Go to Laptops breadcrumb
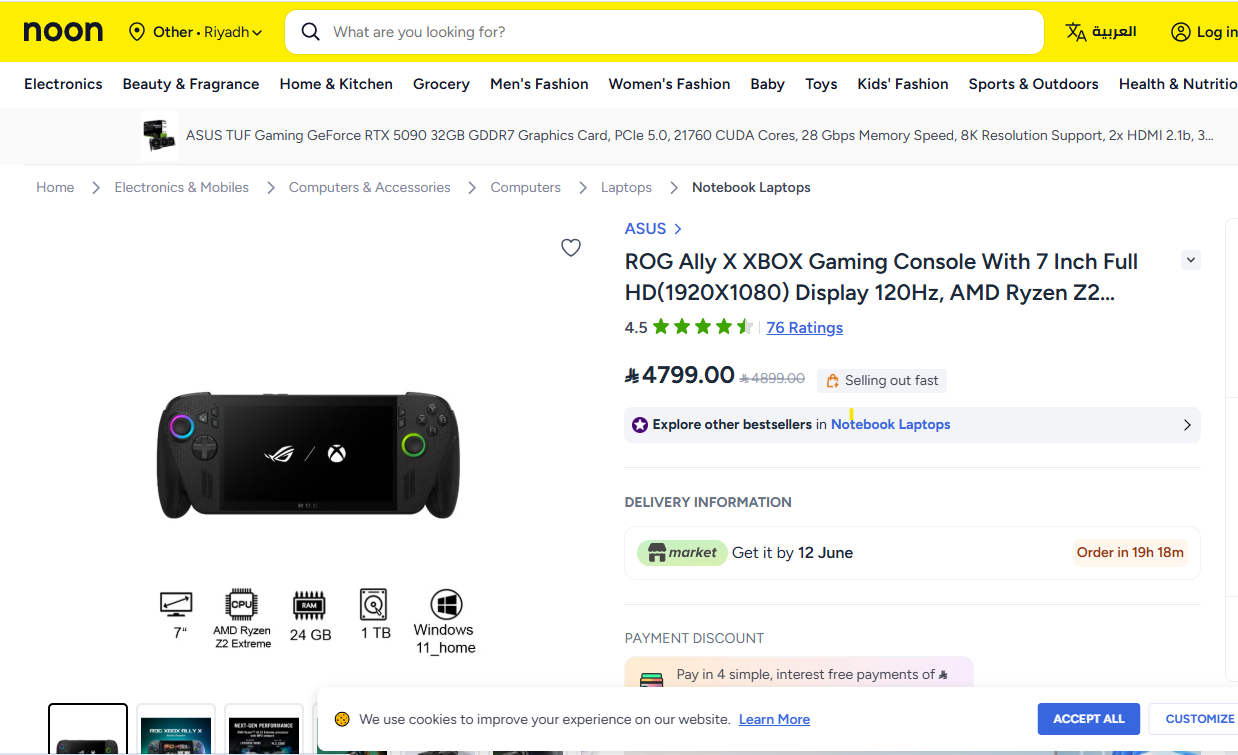This screenshot has width=1238, height=755. 626,187
